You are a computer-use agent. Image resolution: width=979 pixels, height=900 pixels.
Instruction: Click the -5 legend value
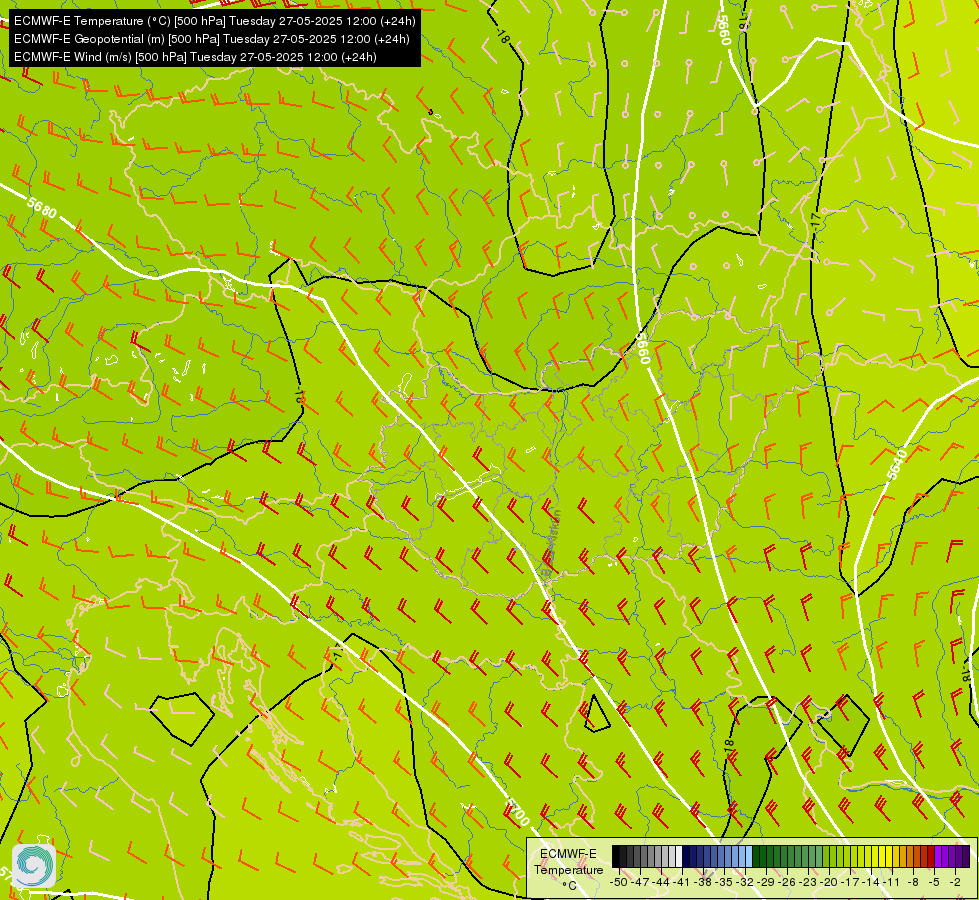pos(934,882)
